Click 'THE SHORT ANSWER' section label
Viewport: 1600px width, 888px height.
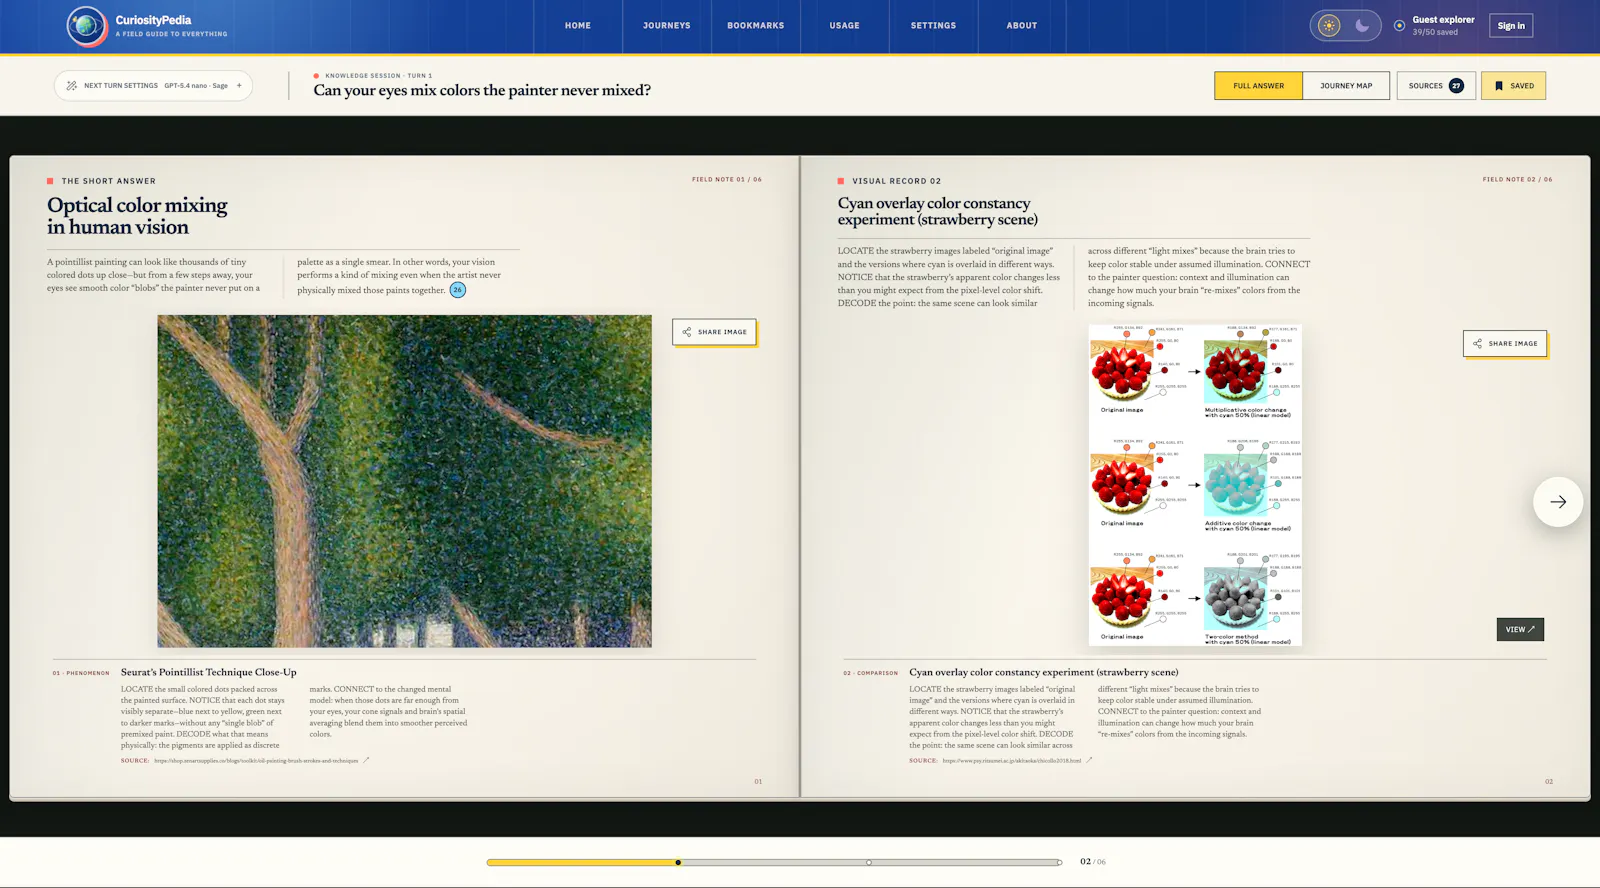[109, 181]
